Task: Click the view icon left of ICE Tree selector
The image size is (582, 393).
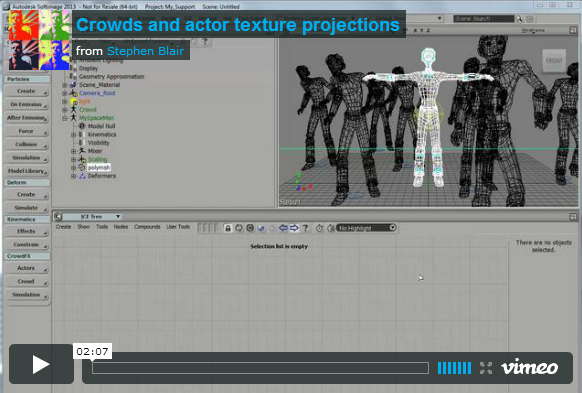Action: [58, 216]
